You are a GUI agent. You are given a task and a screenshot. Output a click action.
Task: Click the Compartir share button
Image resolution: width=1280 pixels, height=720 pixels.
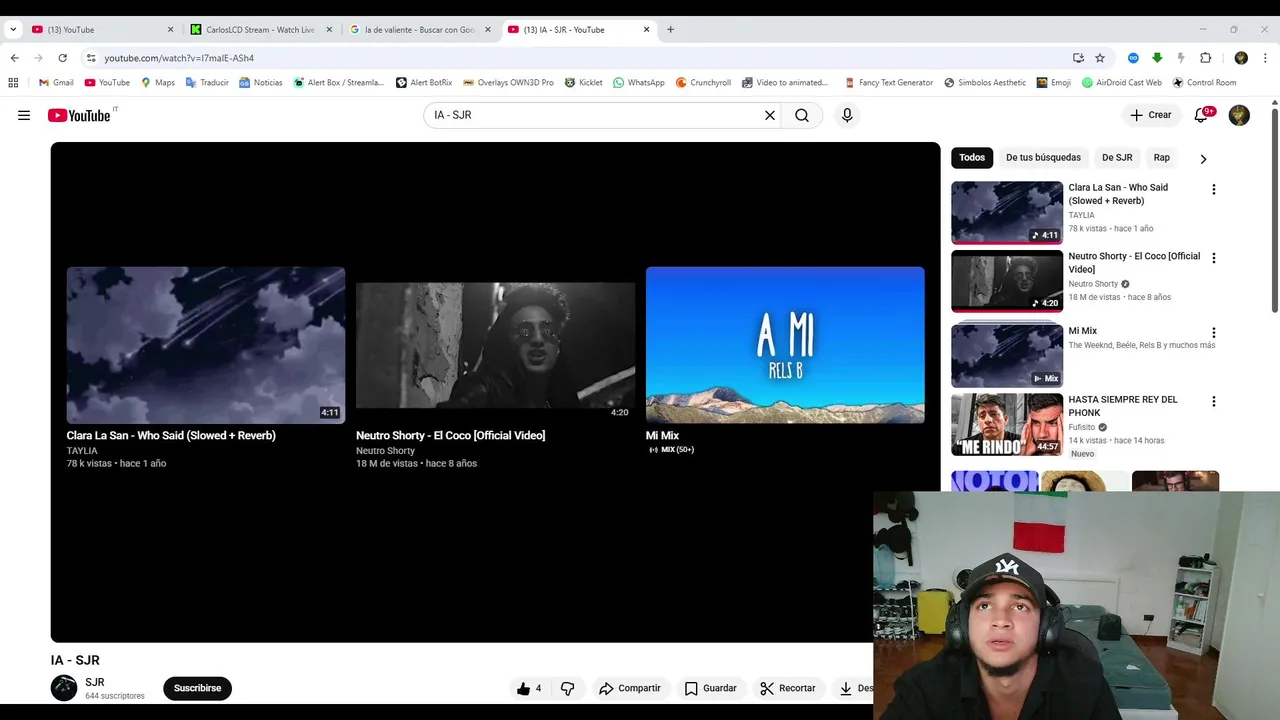[630, 688]
